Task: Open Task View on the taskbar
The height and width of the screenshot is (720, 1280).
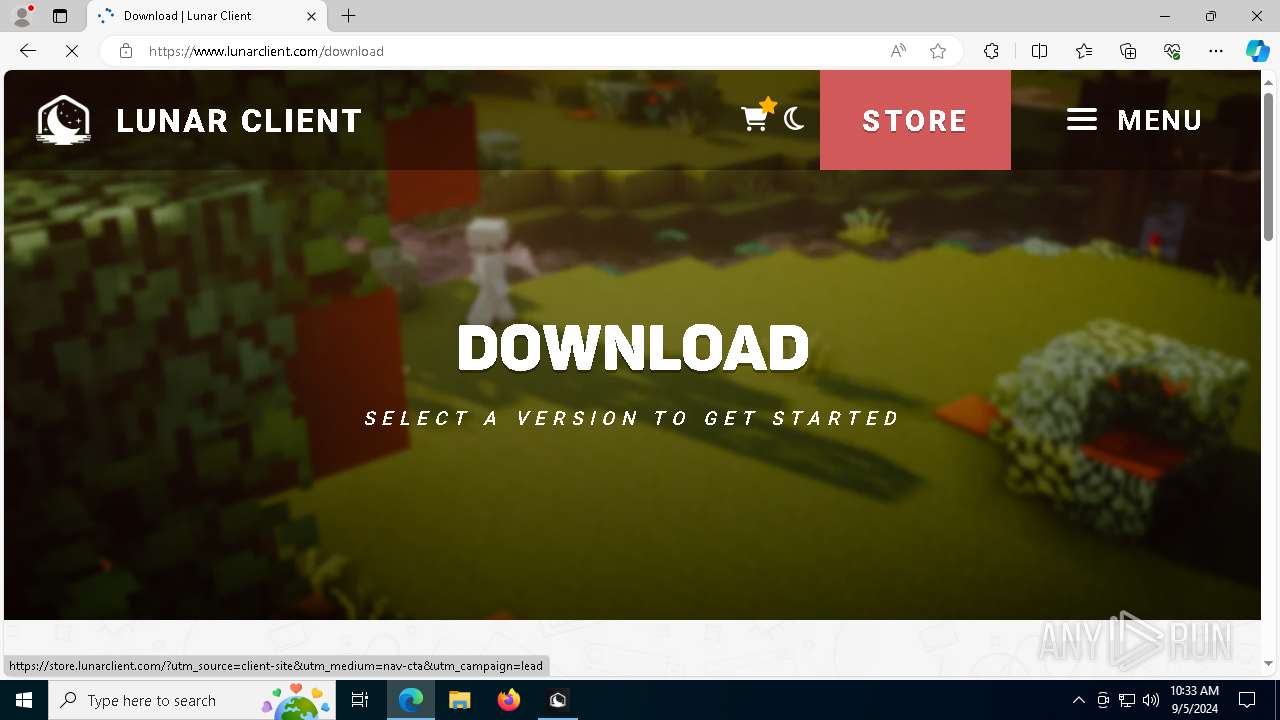Action: pyautogui.click(x=360, y=700)
